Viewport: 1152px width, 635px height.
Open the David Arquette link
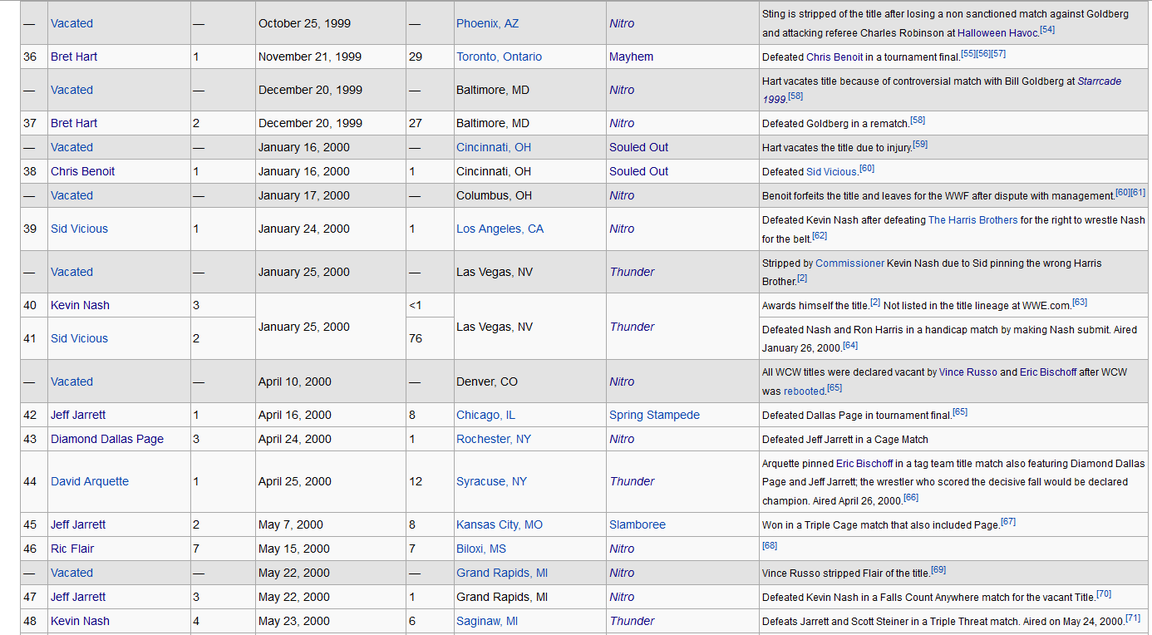[90, 482]
